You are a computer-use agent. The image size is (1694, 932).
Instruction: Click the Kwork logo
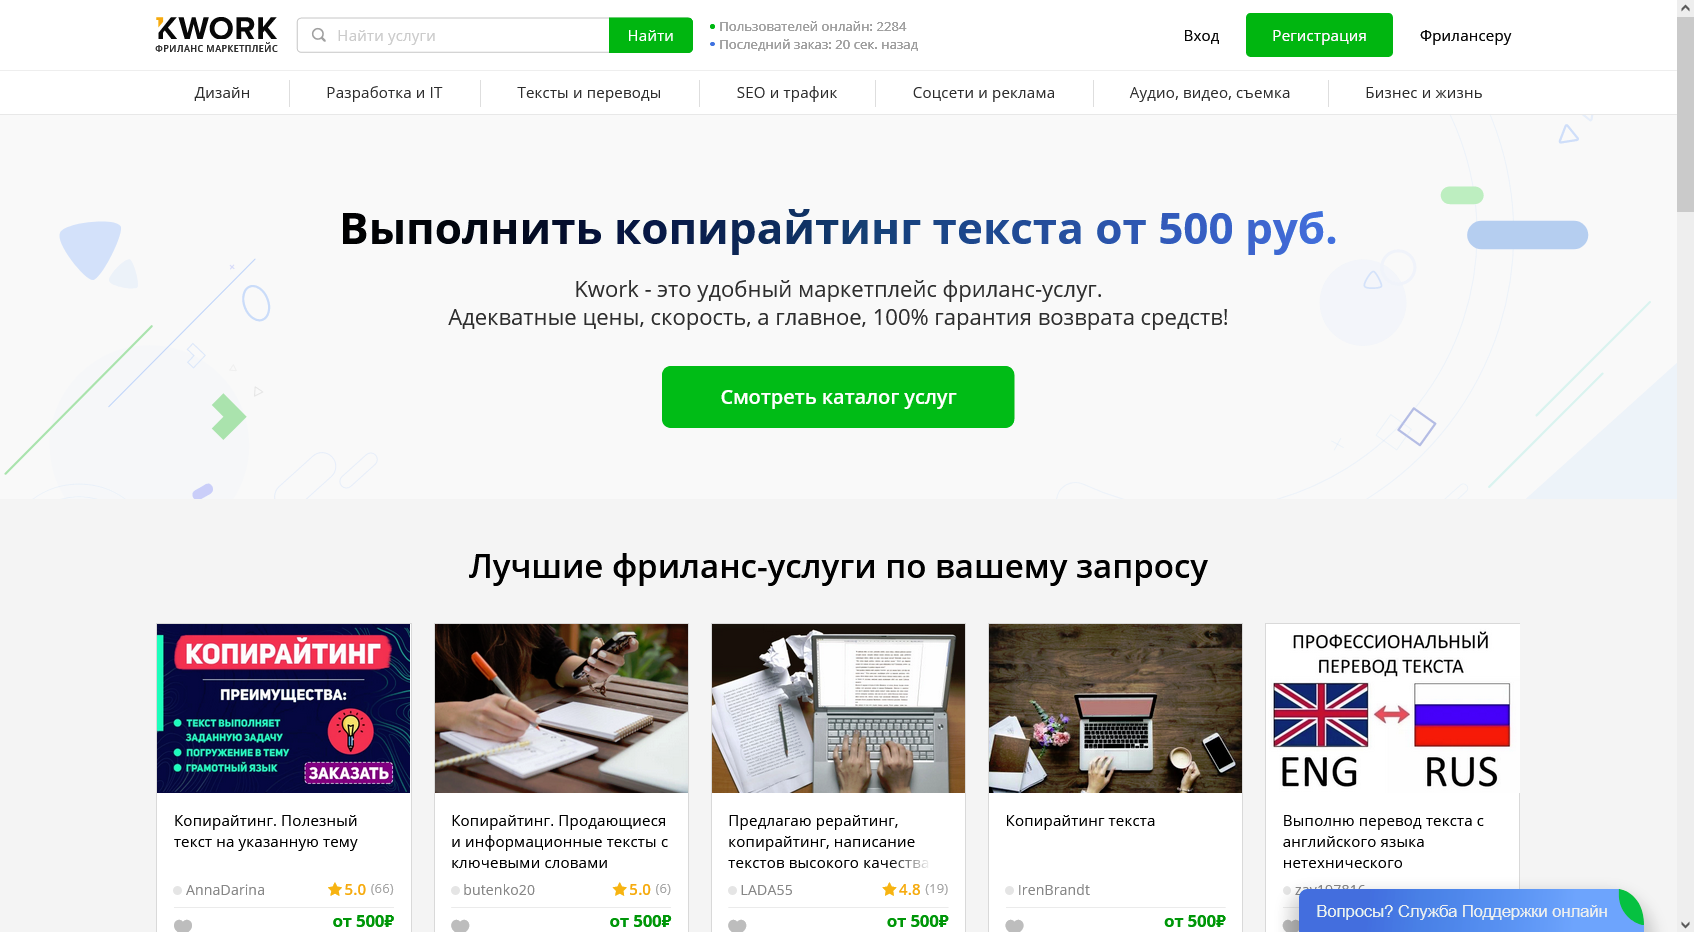(x=216, y=35)
